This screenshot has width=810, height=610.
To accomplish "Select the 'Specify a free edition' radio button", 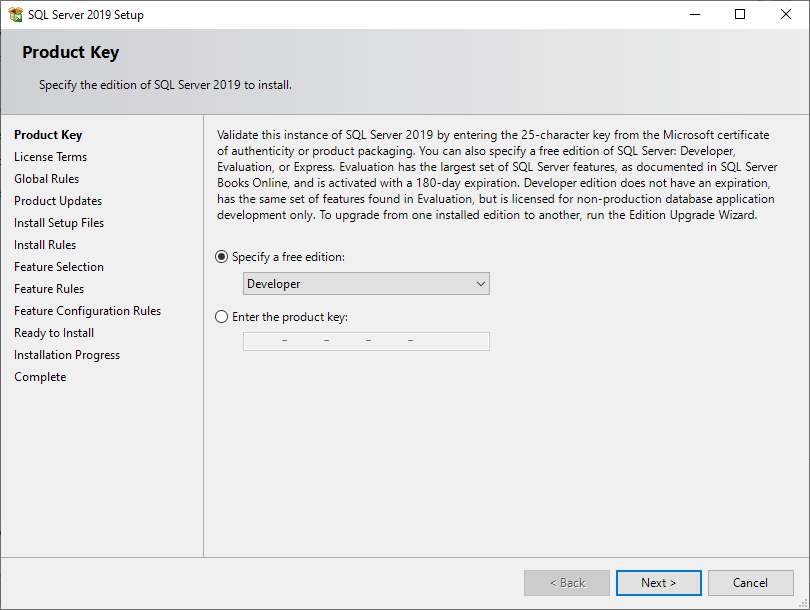I will tap(222, 257).
